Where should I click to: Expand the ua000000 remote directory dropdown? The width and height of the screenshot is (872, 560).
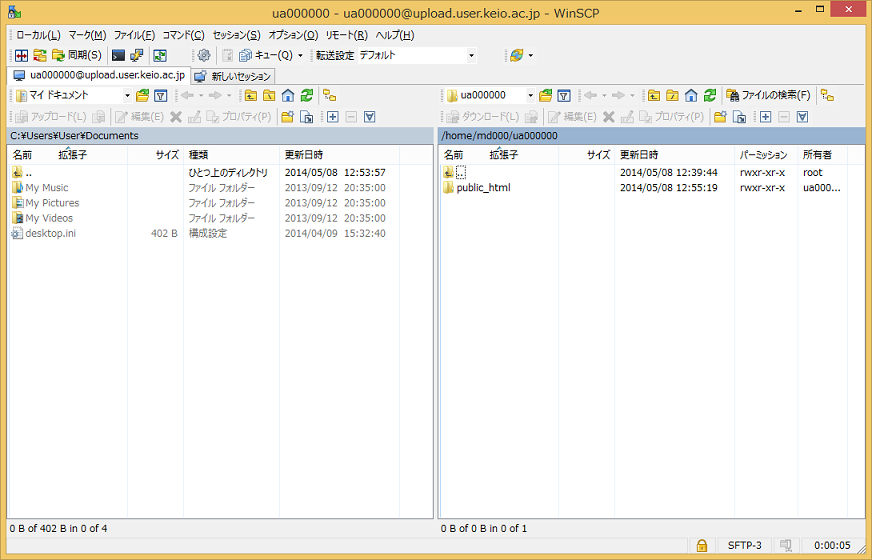click(x=529, y=96)
